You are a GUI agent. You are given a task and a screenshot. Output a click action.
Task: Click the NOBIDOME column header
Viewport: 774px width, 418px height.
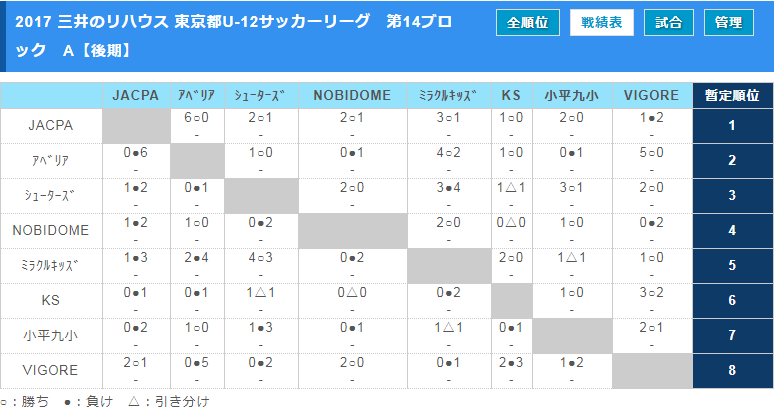[x=352, y=96]
